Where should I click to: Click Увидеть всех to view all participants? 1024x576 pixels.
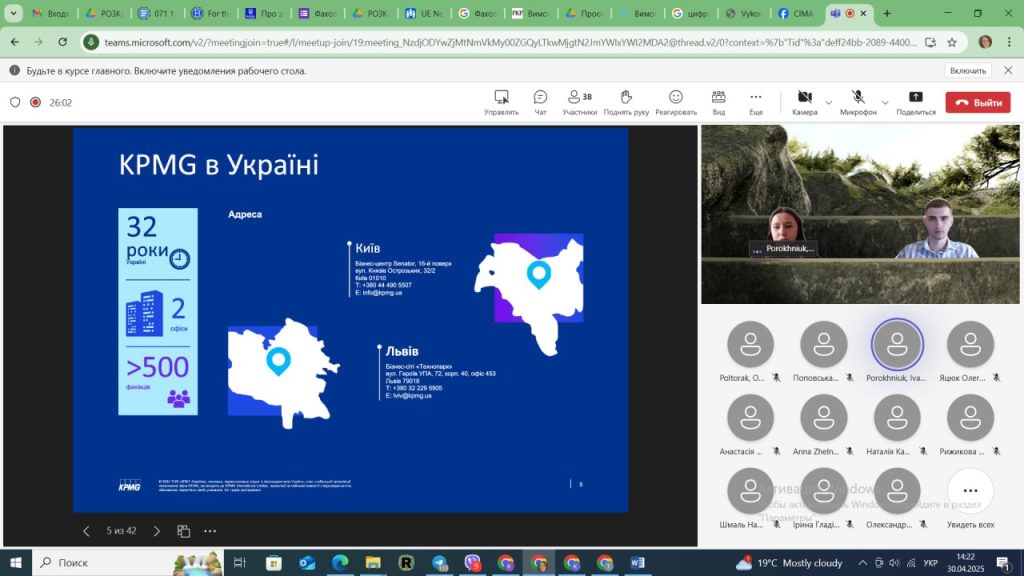(x=970, y=491)
